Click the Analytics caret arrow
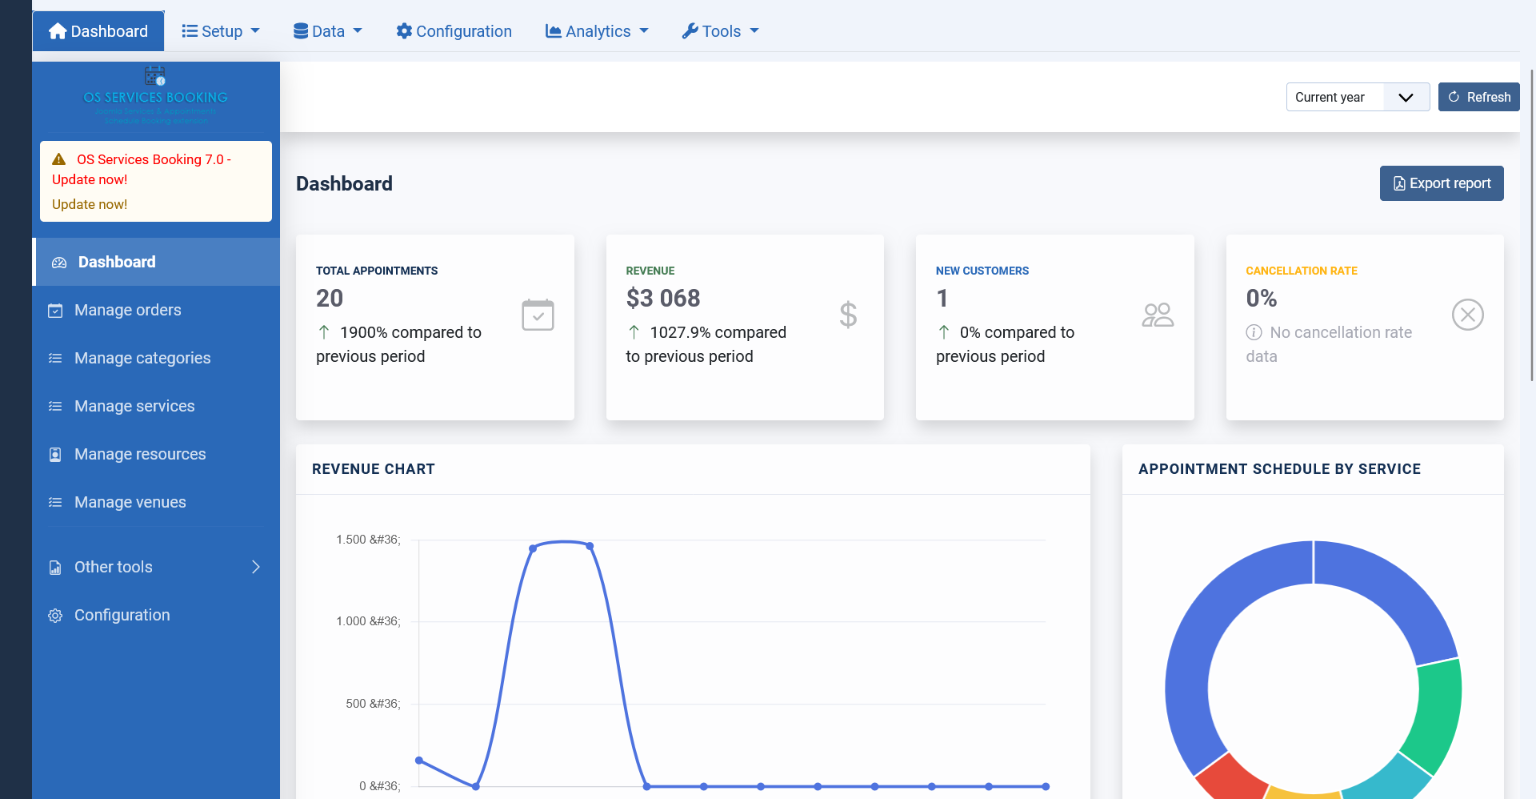The image size is (1536, 799). click(644, 31)
